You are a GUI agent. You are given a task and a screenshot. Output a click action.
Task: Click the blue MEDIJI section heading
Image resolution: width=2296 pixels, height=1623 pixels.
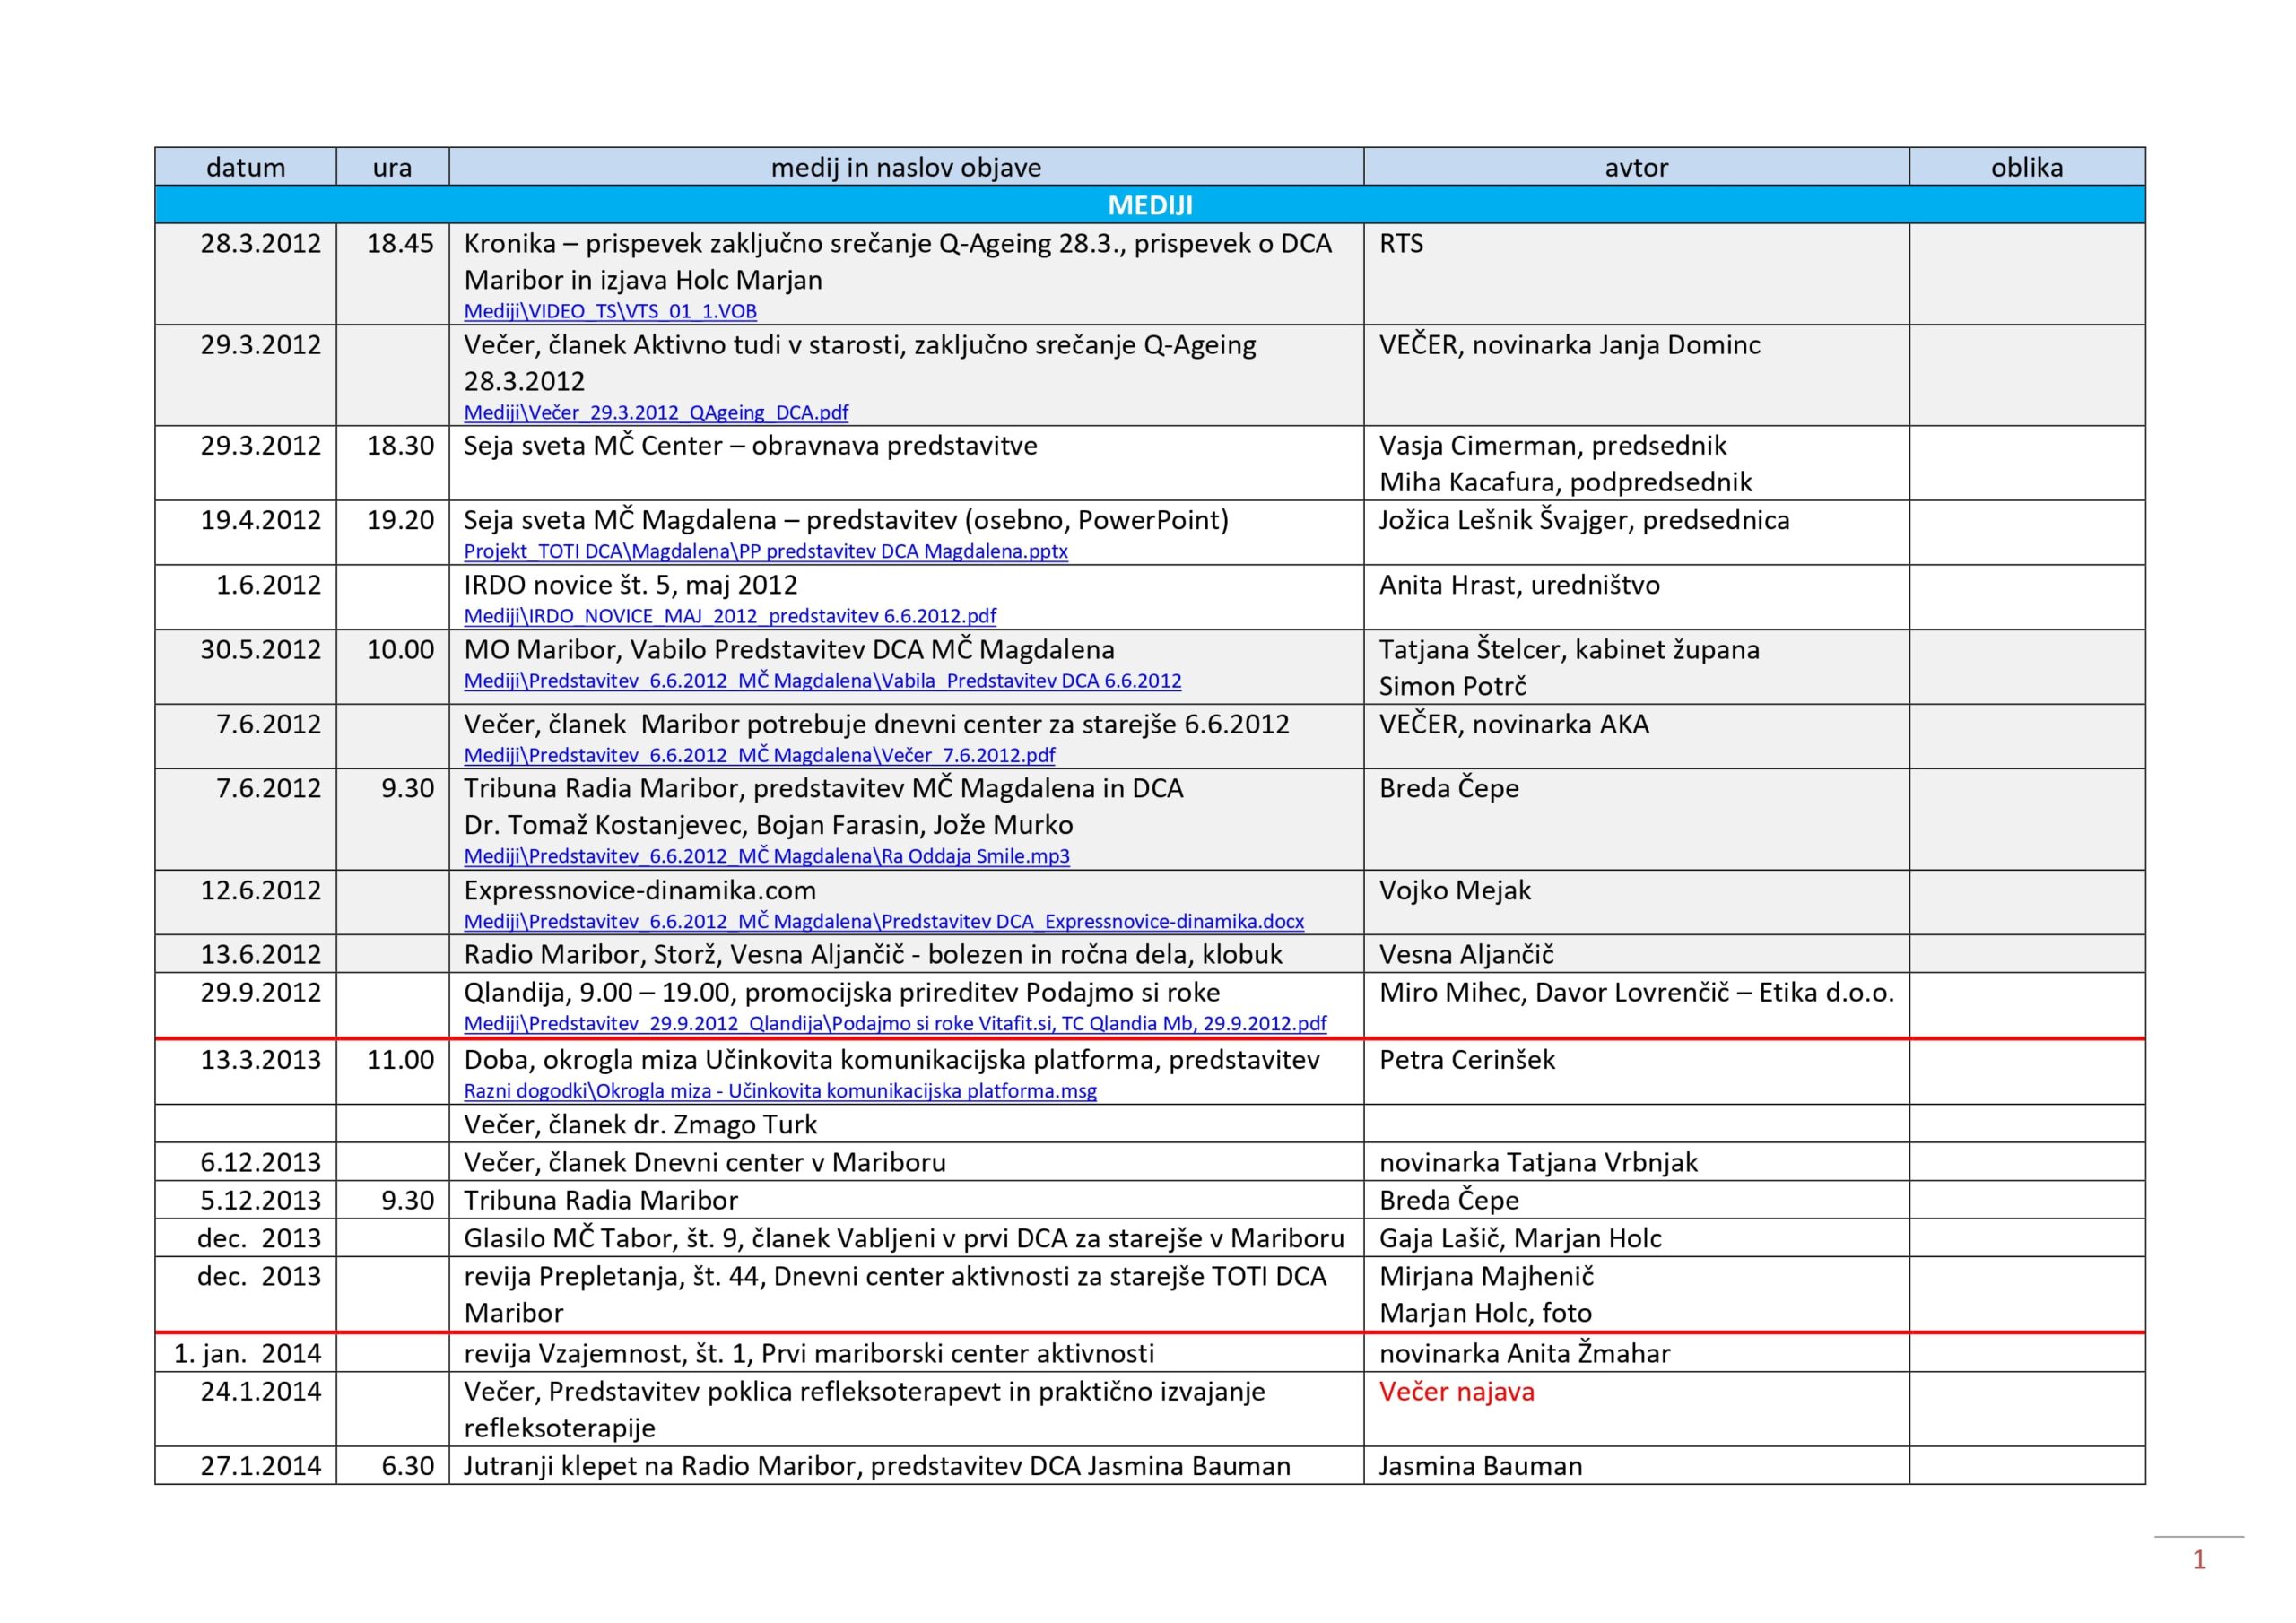pos(1150,205)
